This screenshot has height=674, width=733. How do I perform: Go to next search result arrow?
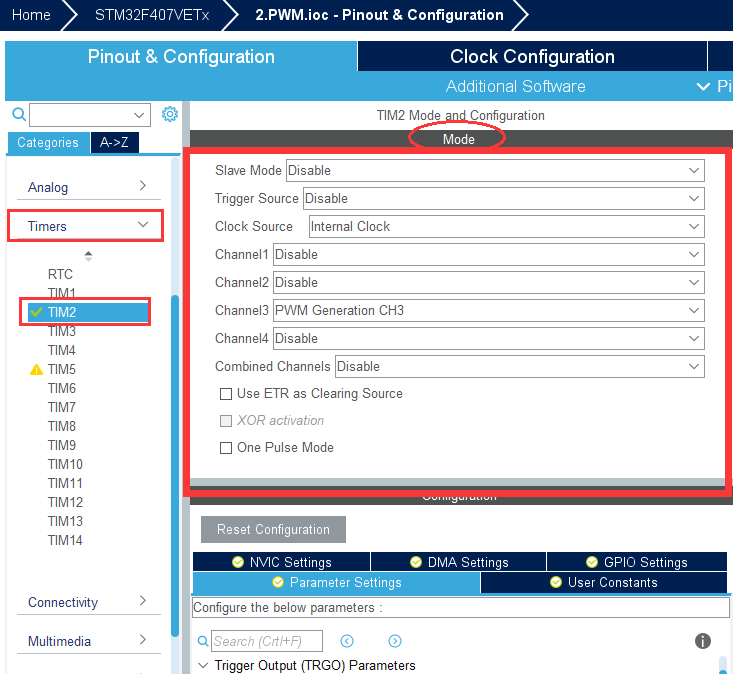[395, 641]
